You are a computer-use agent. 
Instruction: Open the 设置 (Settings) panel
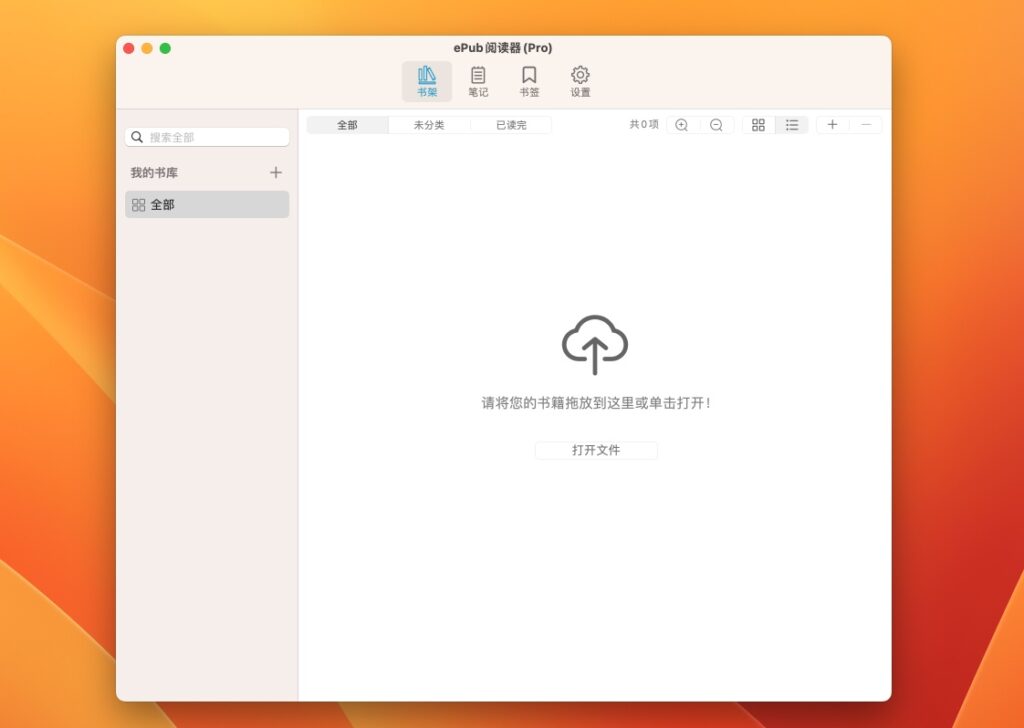tap(580, 80)
